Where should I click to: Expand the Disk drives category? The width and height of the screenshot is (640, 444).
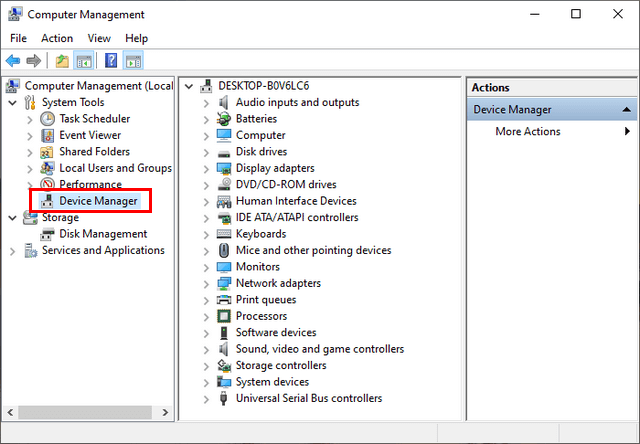coord(206,153)
